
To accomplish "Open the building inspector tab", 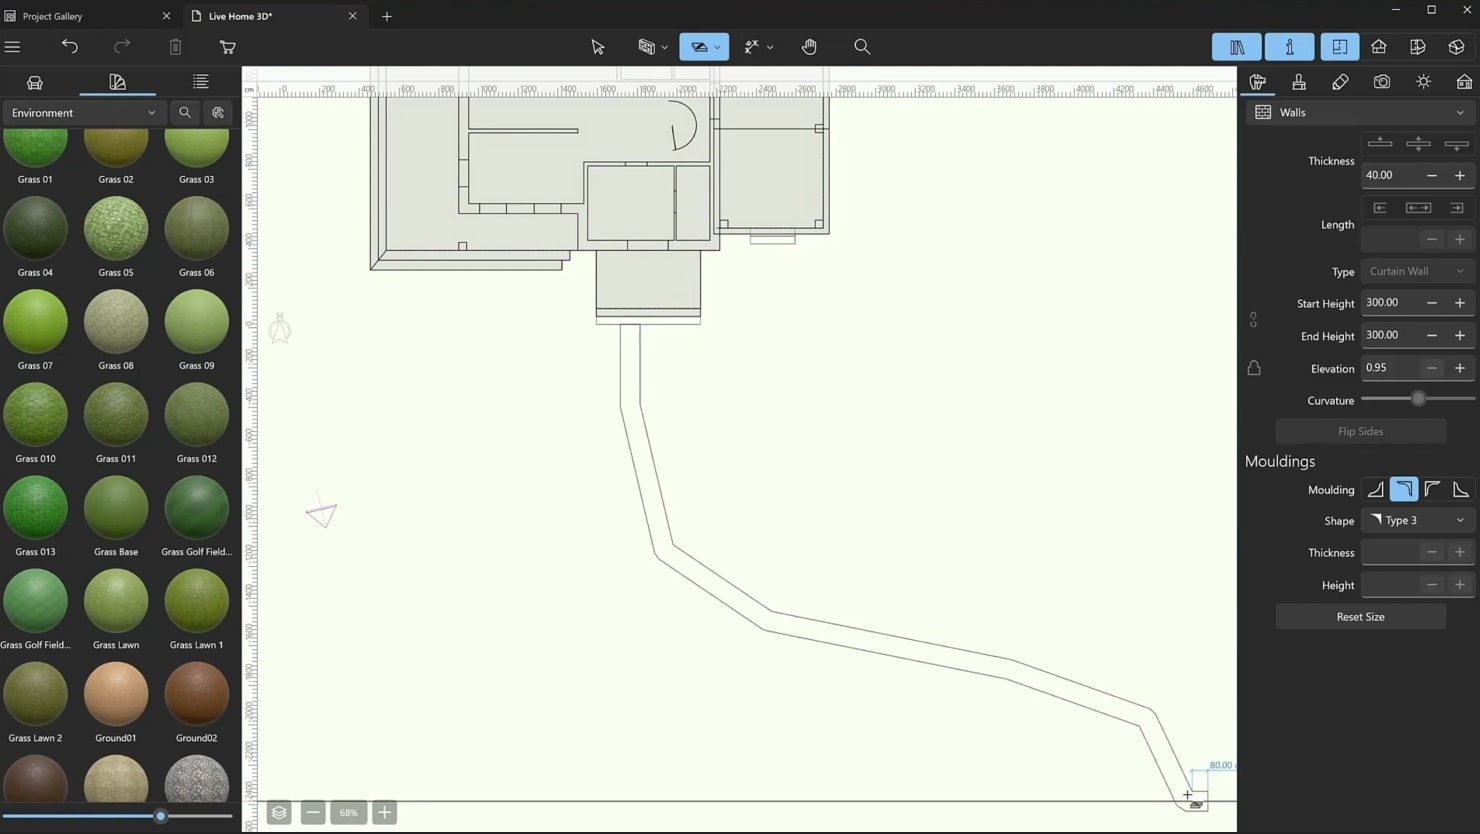I will (1464, 82).
